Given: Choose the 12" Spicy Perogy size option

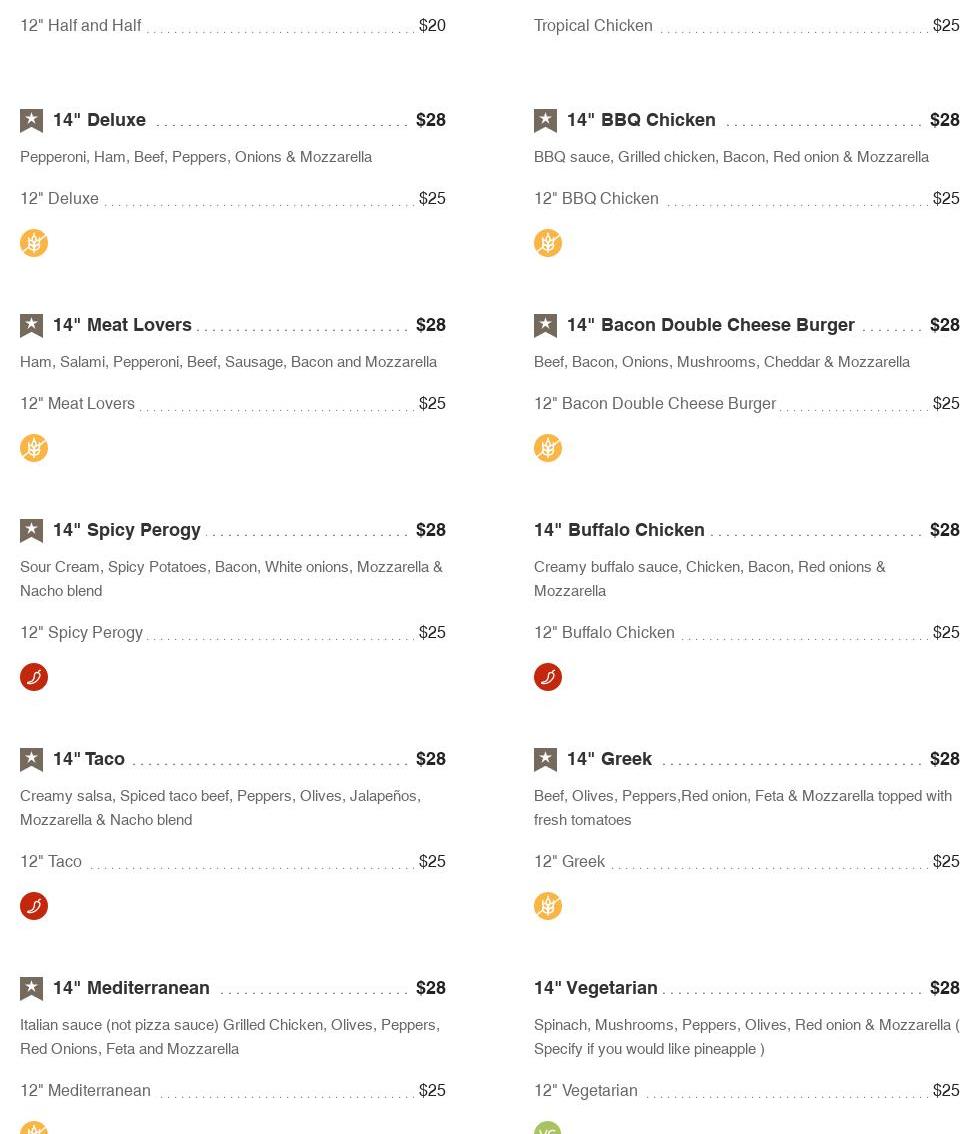Looking at the screenshot, I should [82, 633].
